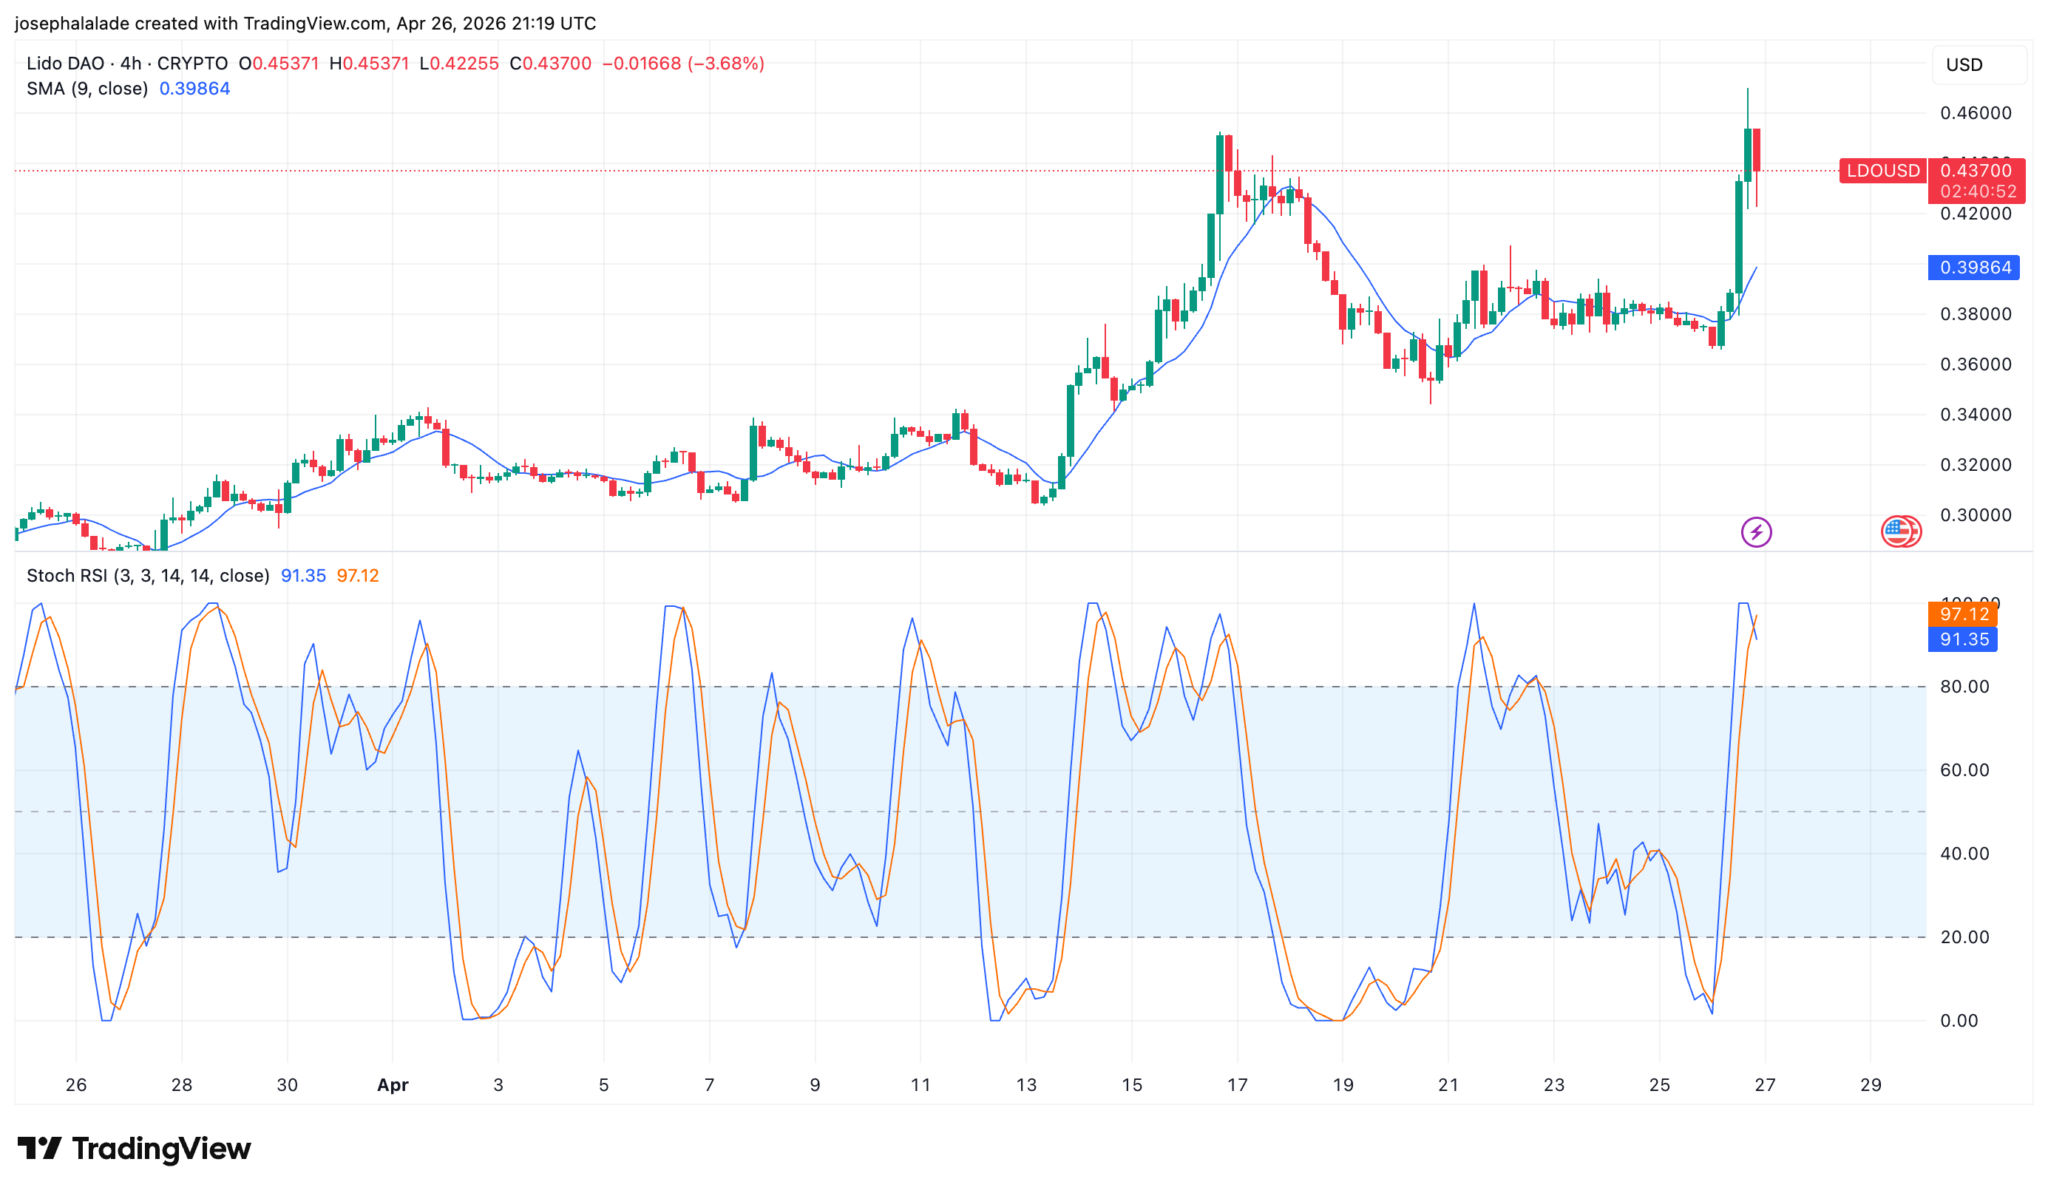Screen dimensions: 2048x1193
Task: Click the Lido DAO symbol title
Action: point(65,63)
